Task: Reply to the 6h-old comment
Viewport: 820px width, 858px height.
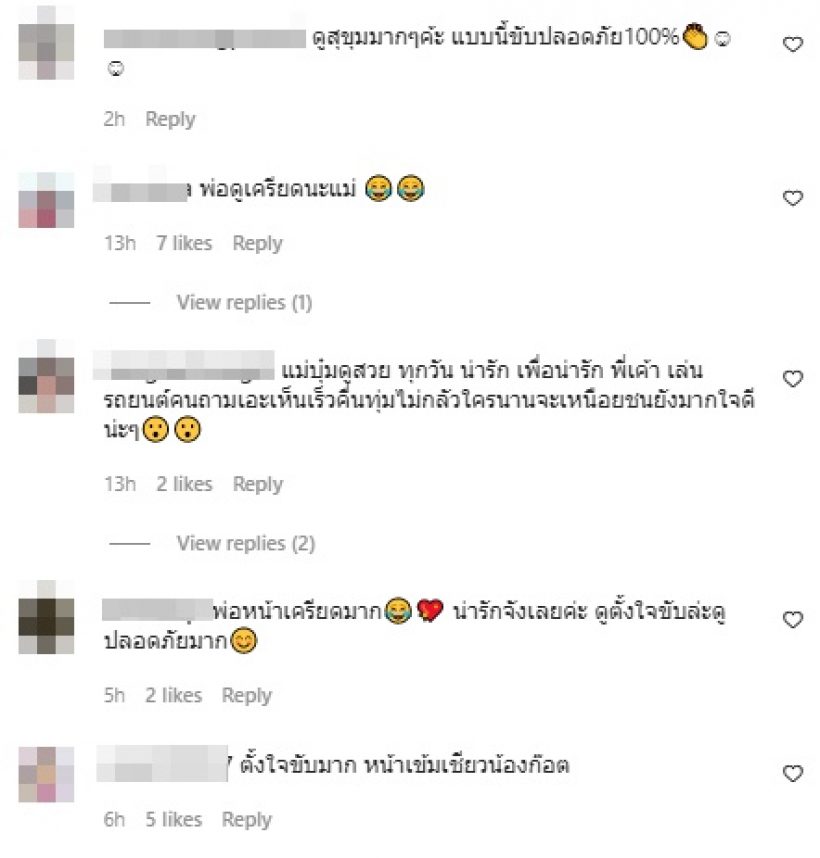Action: pos(247,820)
